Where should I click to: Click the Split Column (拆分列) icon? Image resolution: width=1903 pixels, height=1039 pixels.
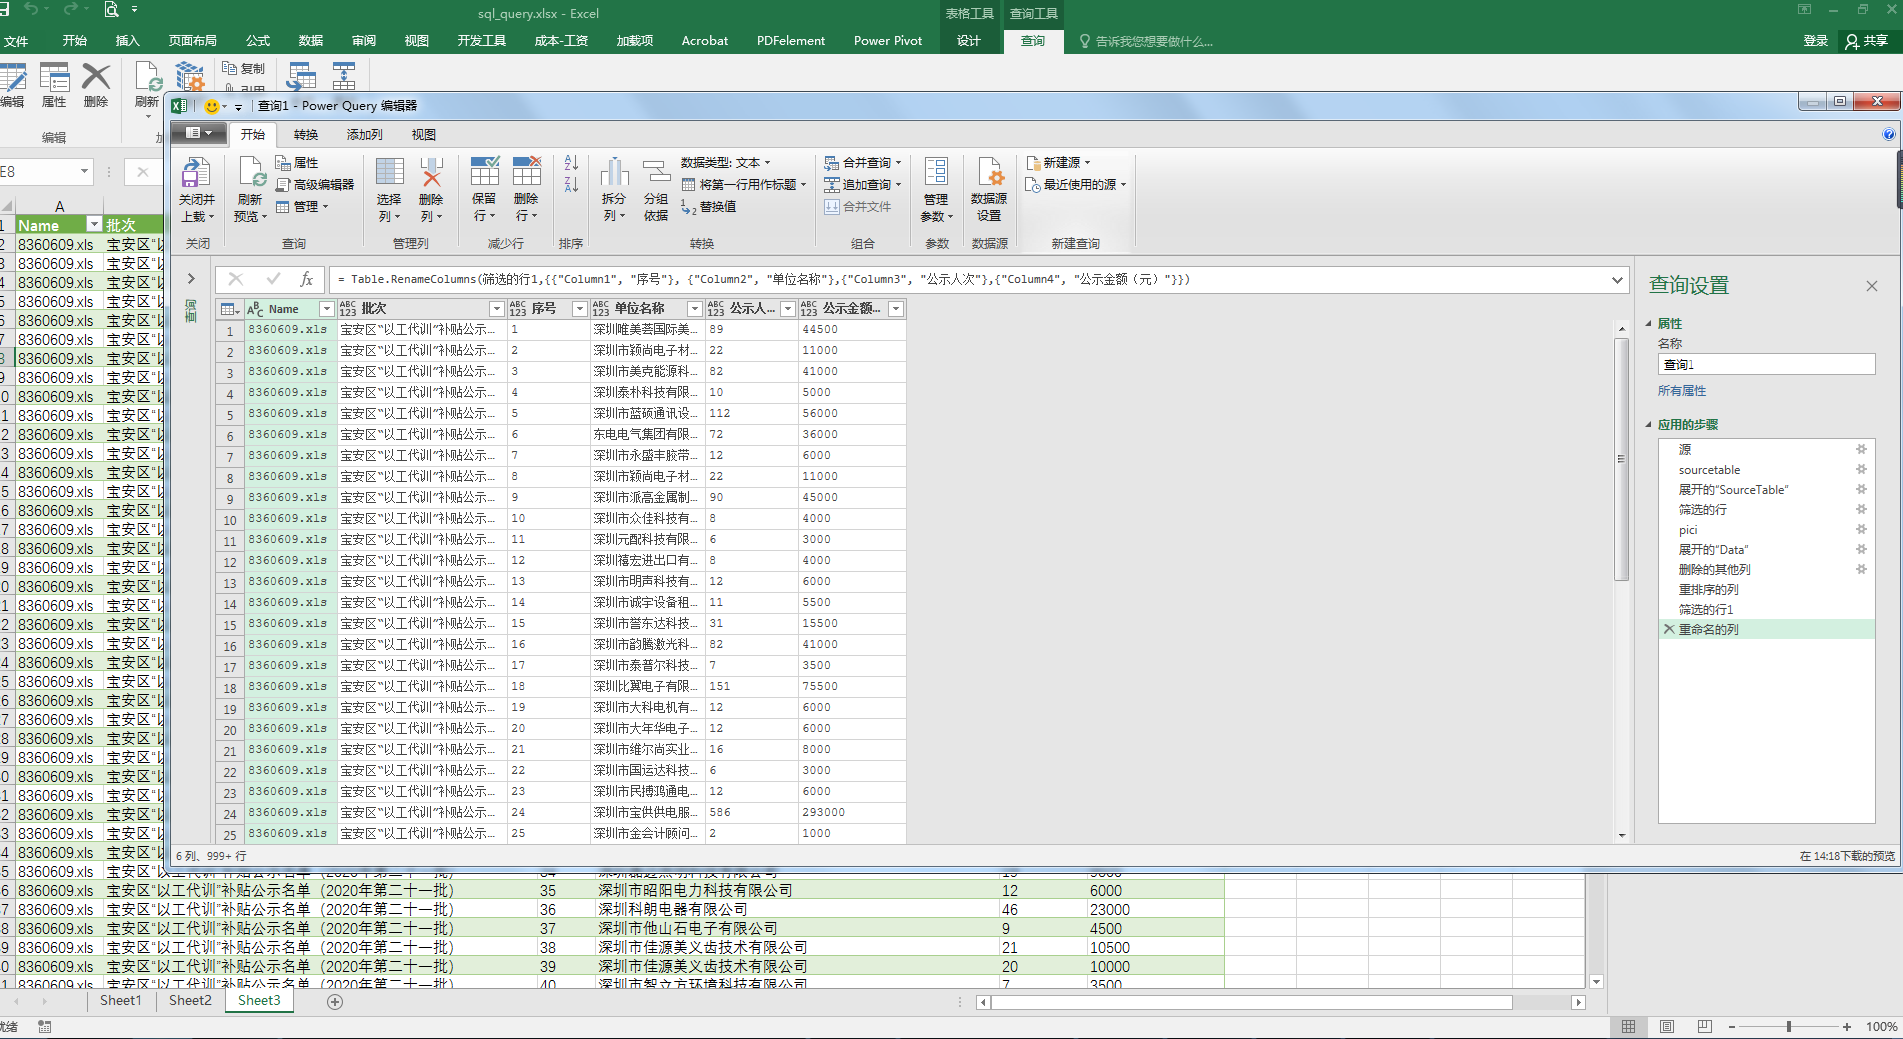coord(614,174)
